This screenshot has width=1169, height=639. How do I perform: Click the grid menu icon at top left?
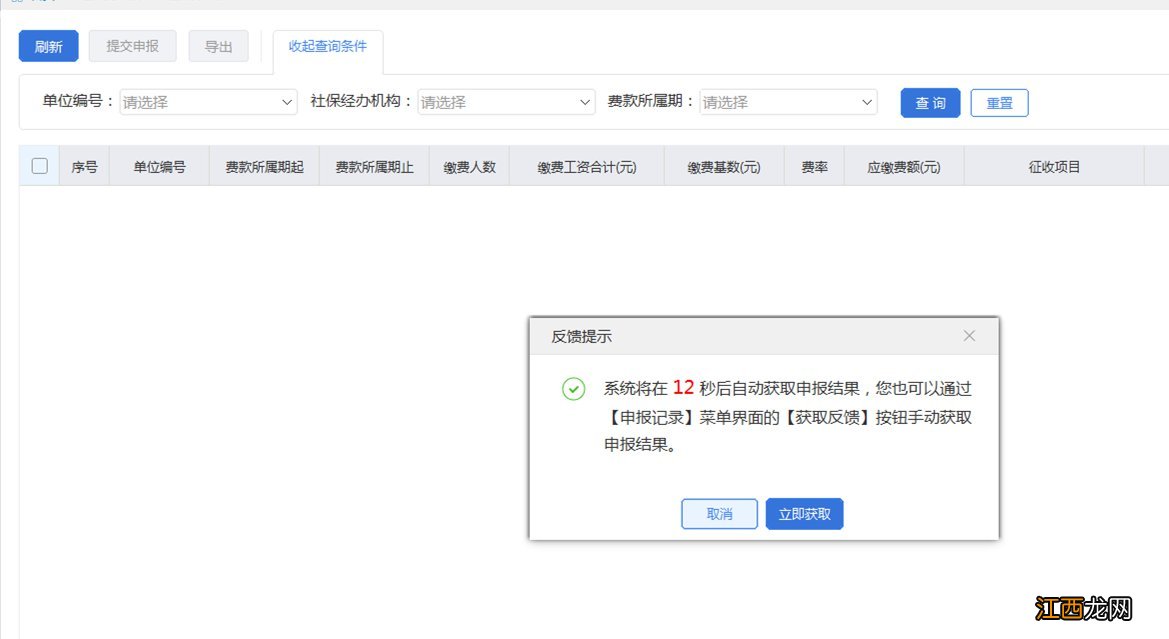(13, 2)
